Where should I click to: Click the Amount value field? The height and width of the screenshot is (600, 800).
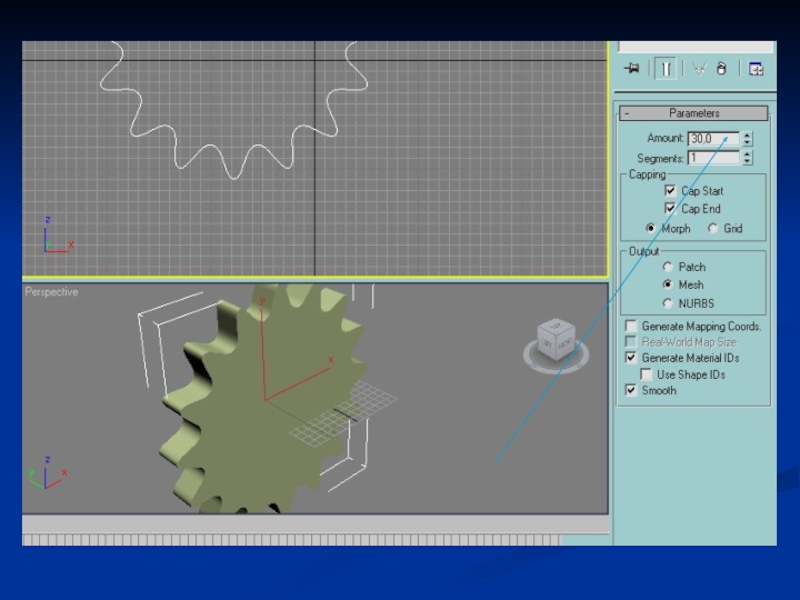(713, 139)
